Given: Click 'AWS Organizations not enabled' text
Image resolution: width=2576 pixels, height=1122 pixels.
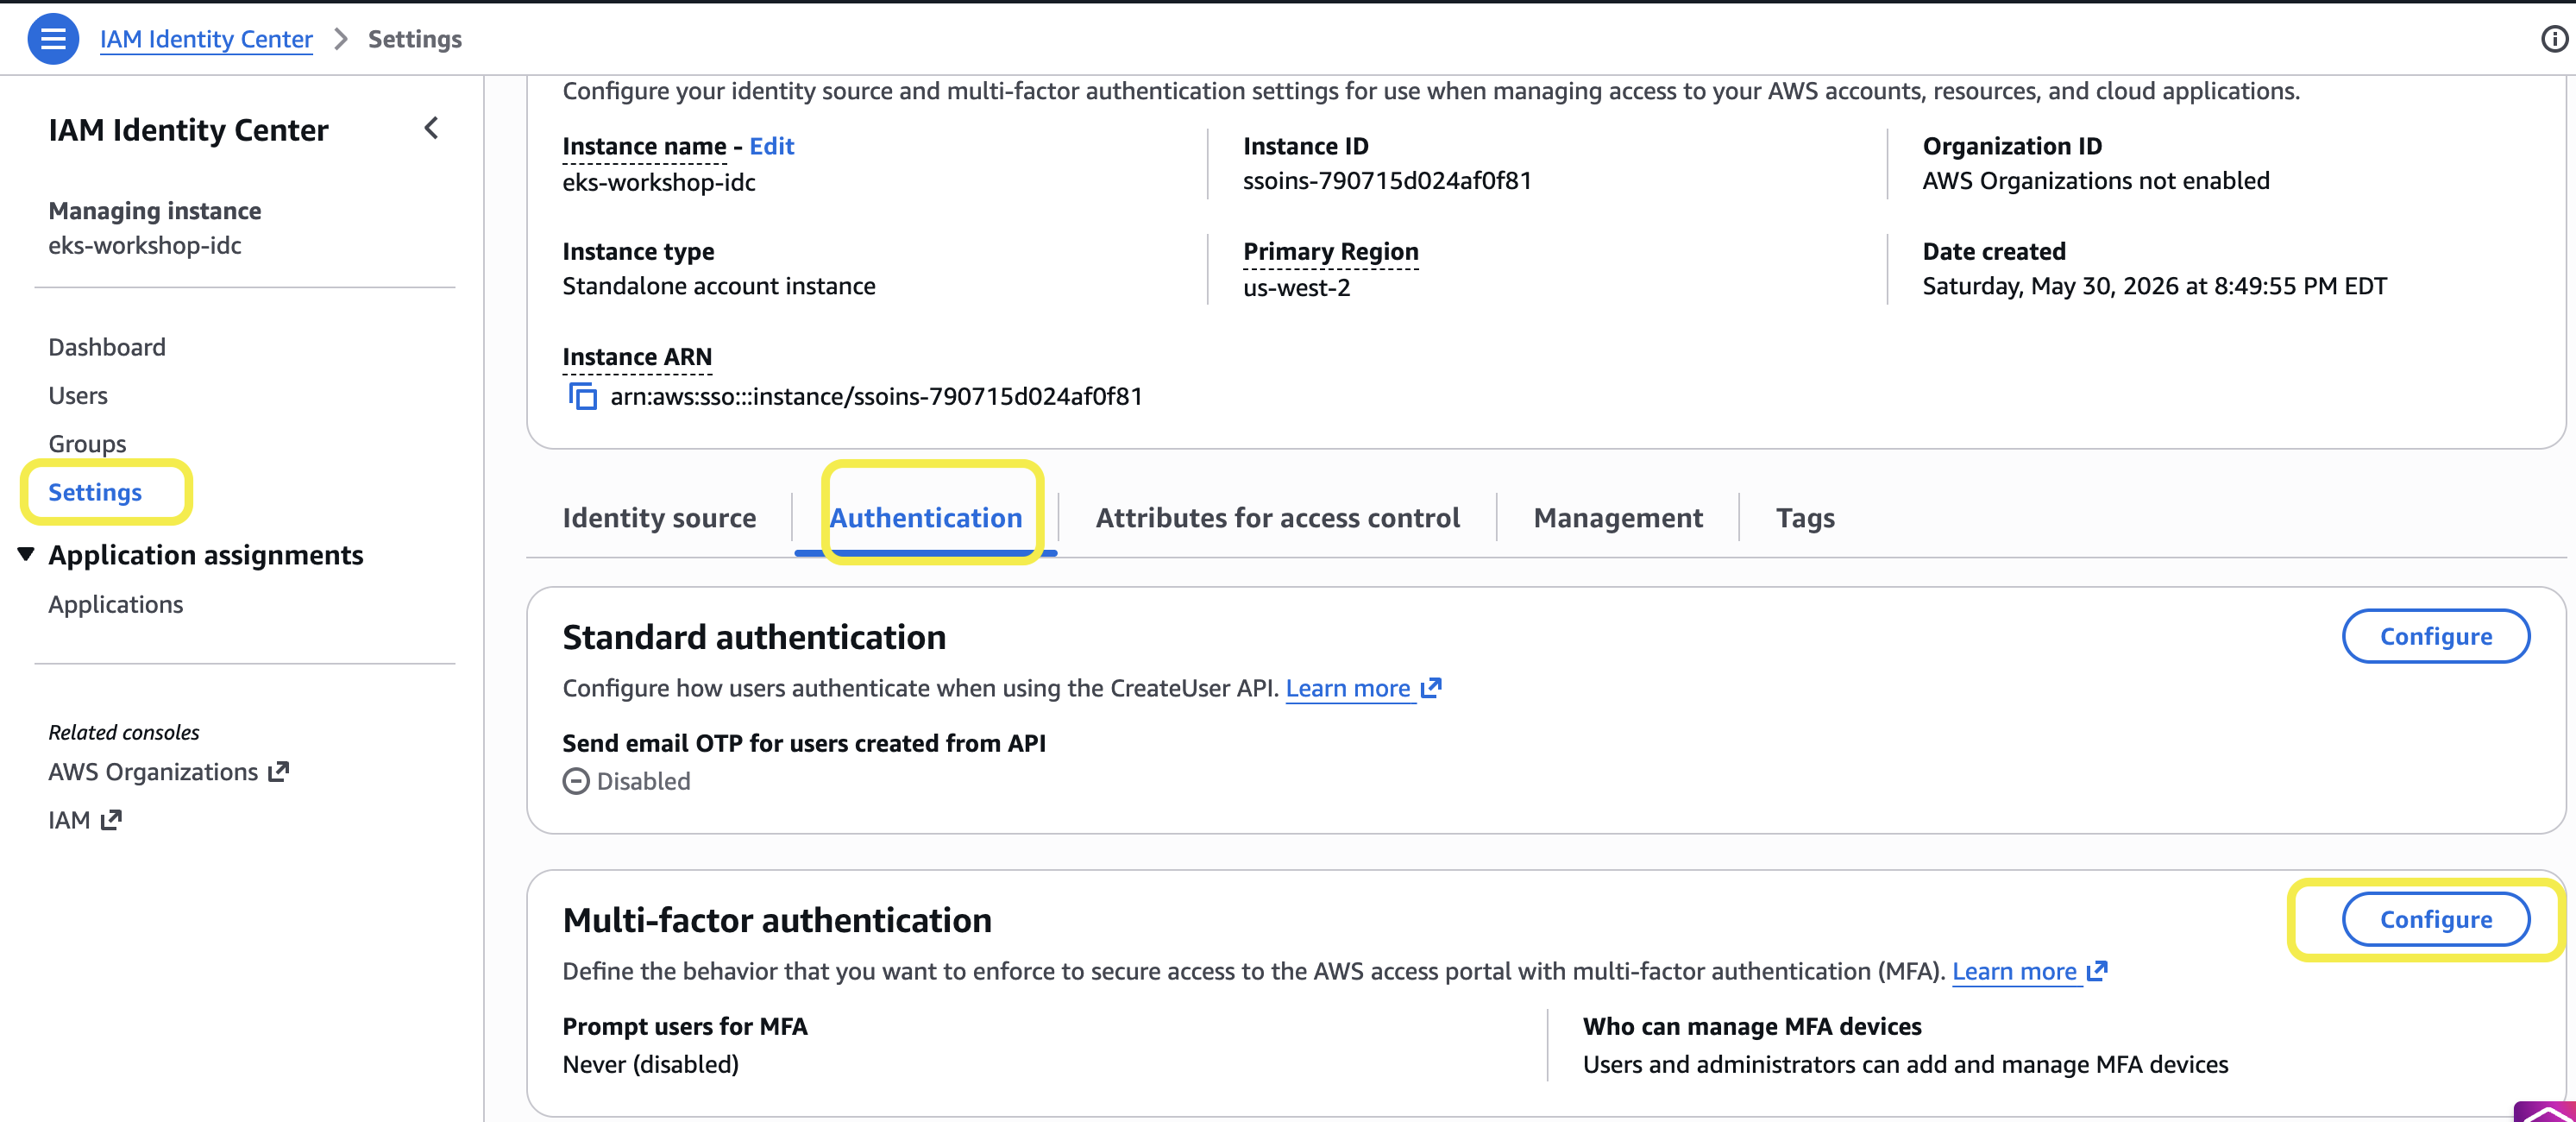Looking at the screenshot, I should [x=2096, y=181].
